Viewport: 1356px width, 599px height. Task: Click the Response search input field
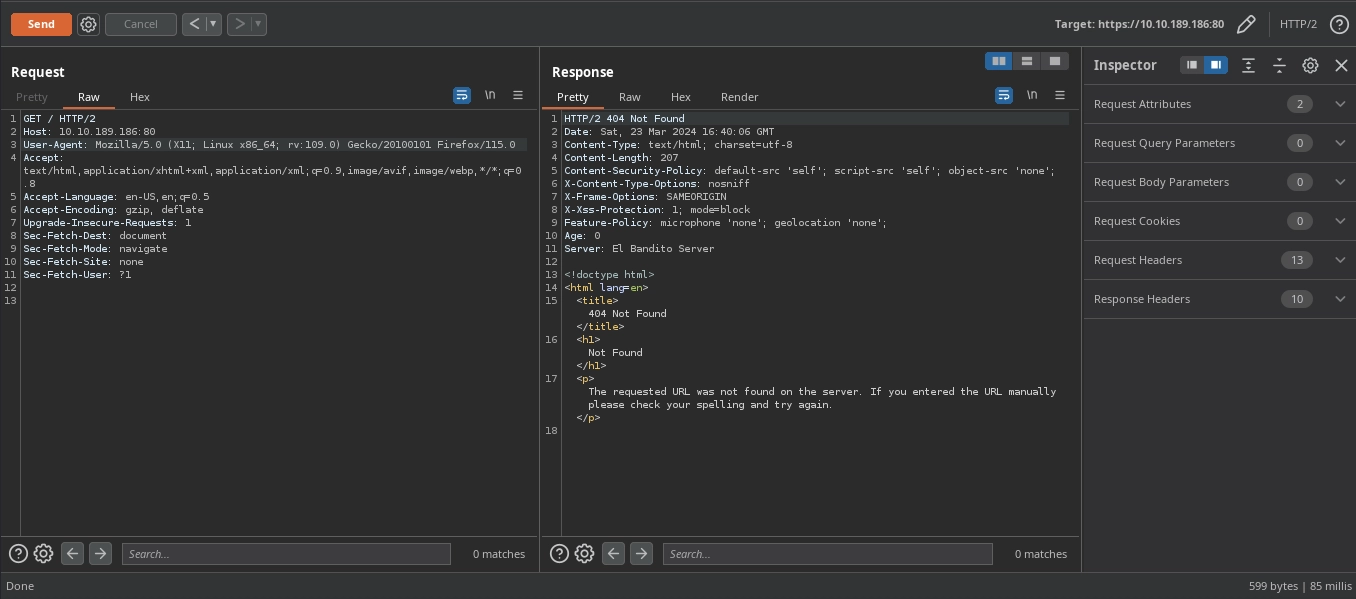(827, 554)
